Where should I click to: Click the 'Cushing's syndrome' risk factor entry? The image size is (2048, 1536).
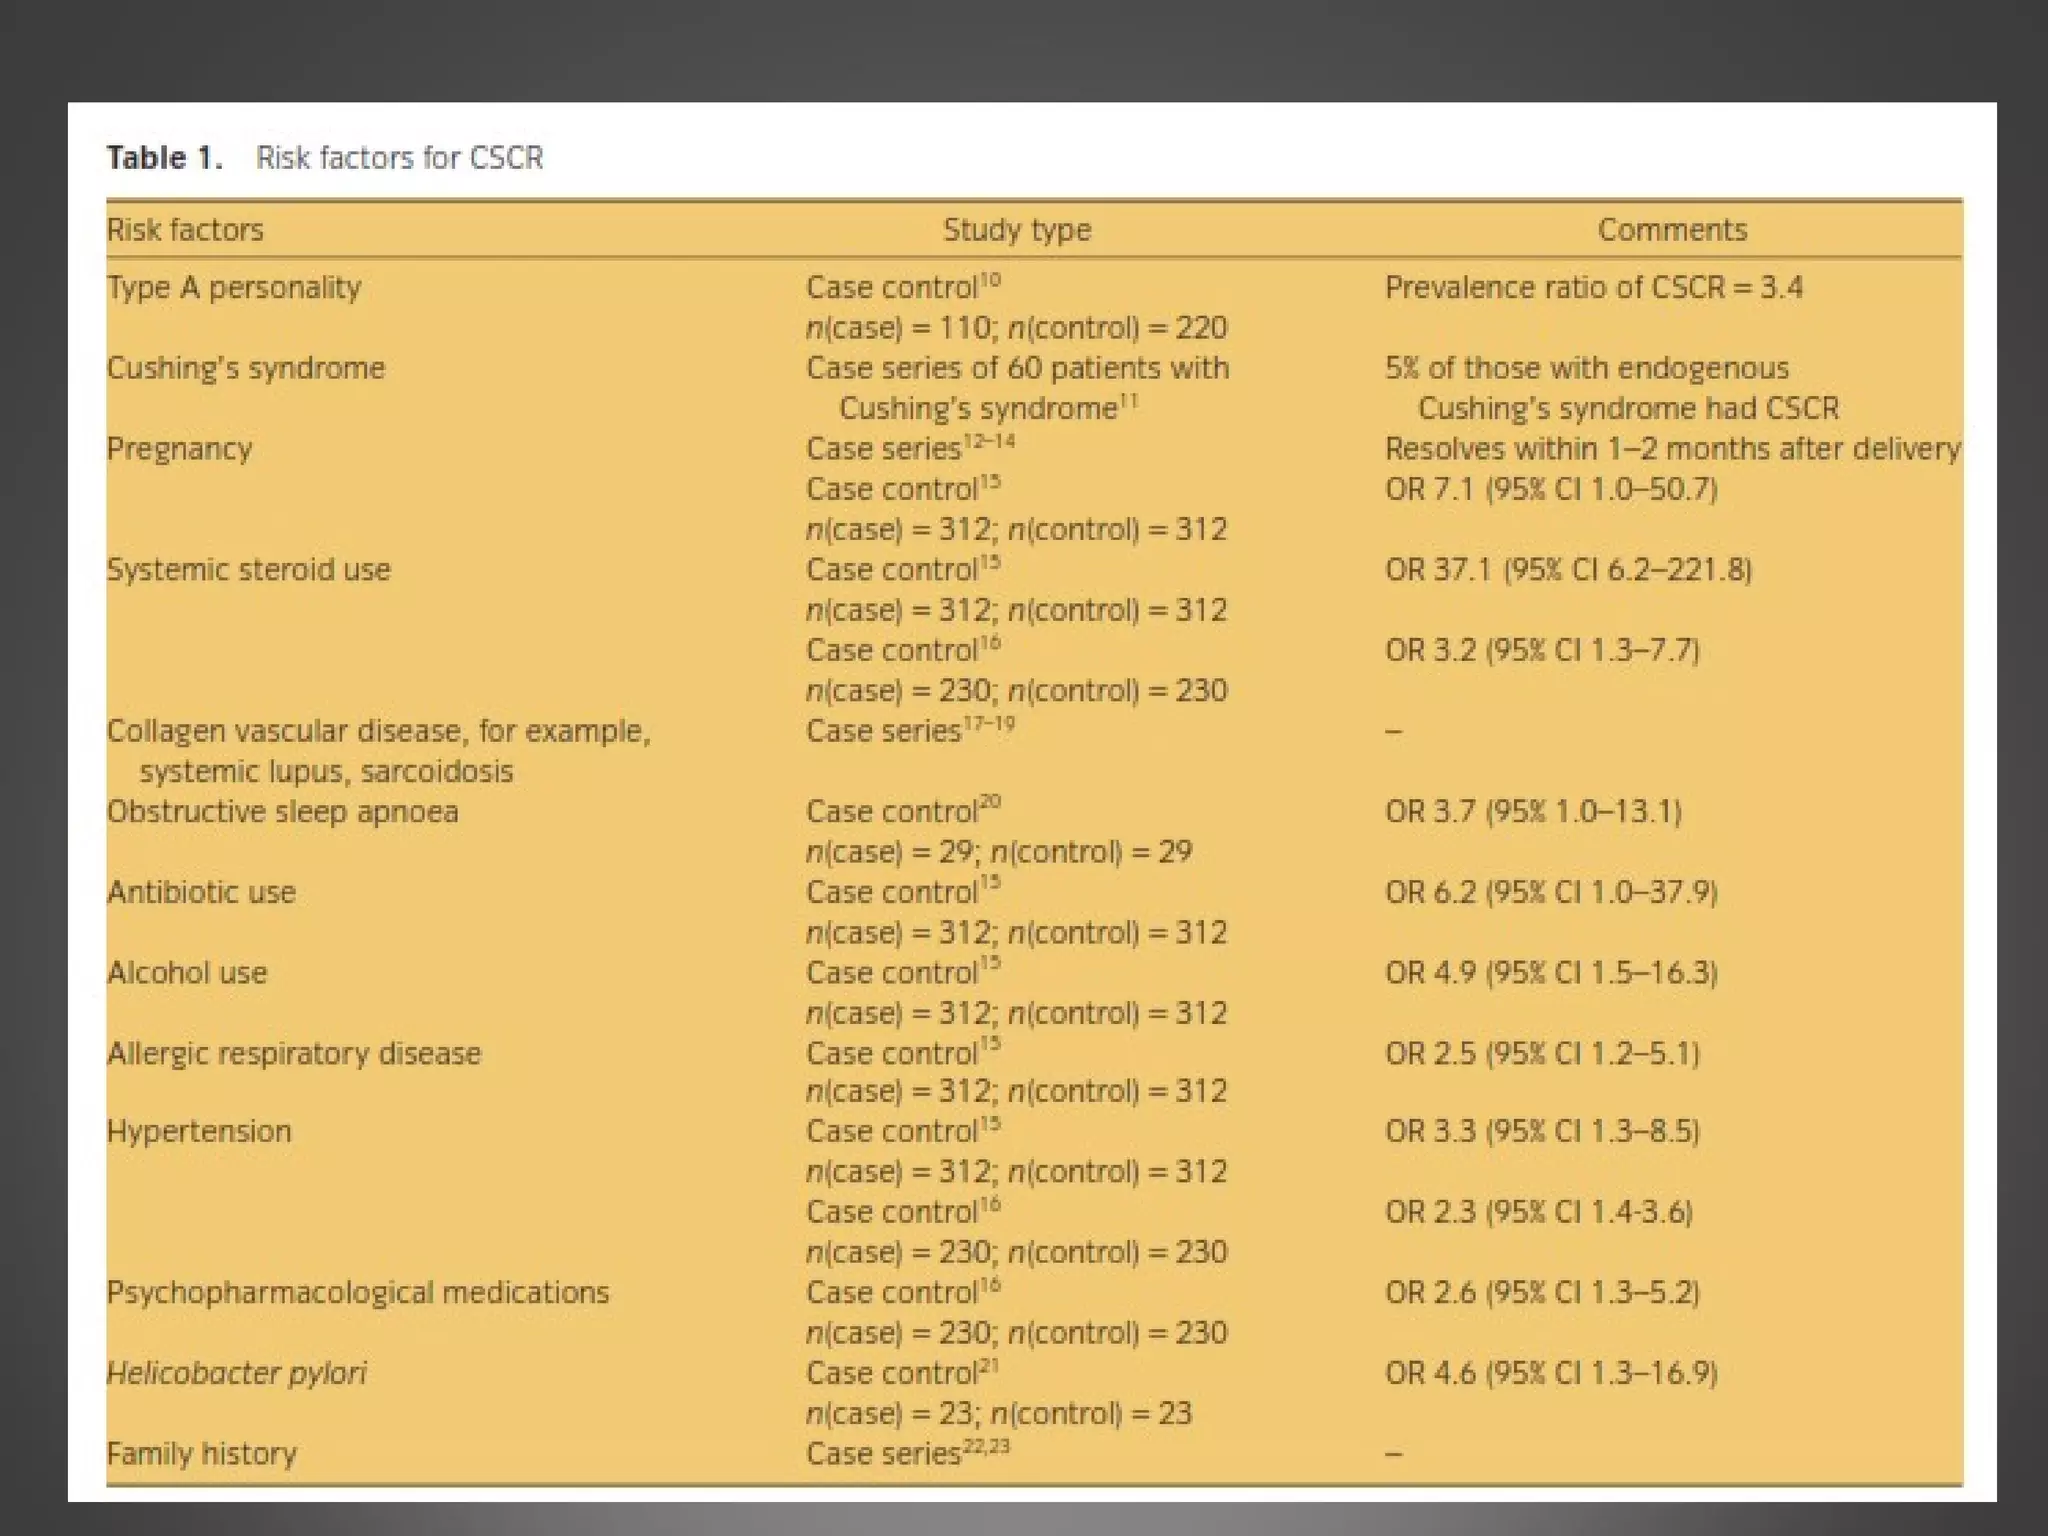[245, 368]
